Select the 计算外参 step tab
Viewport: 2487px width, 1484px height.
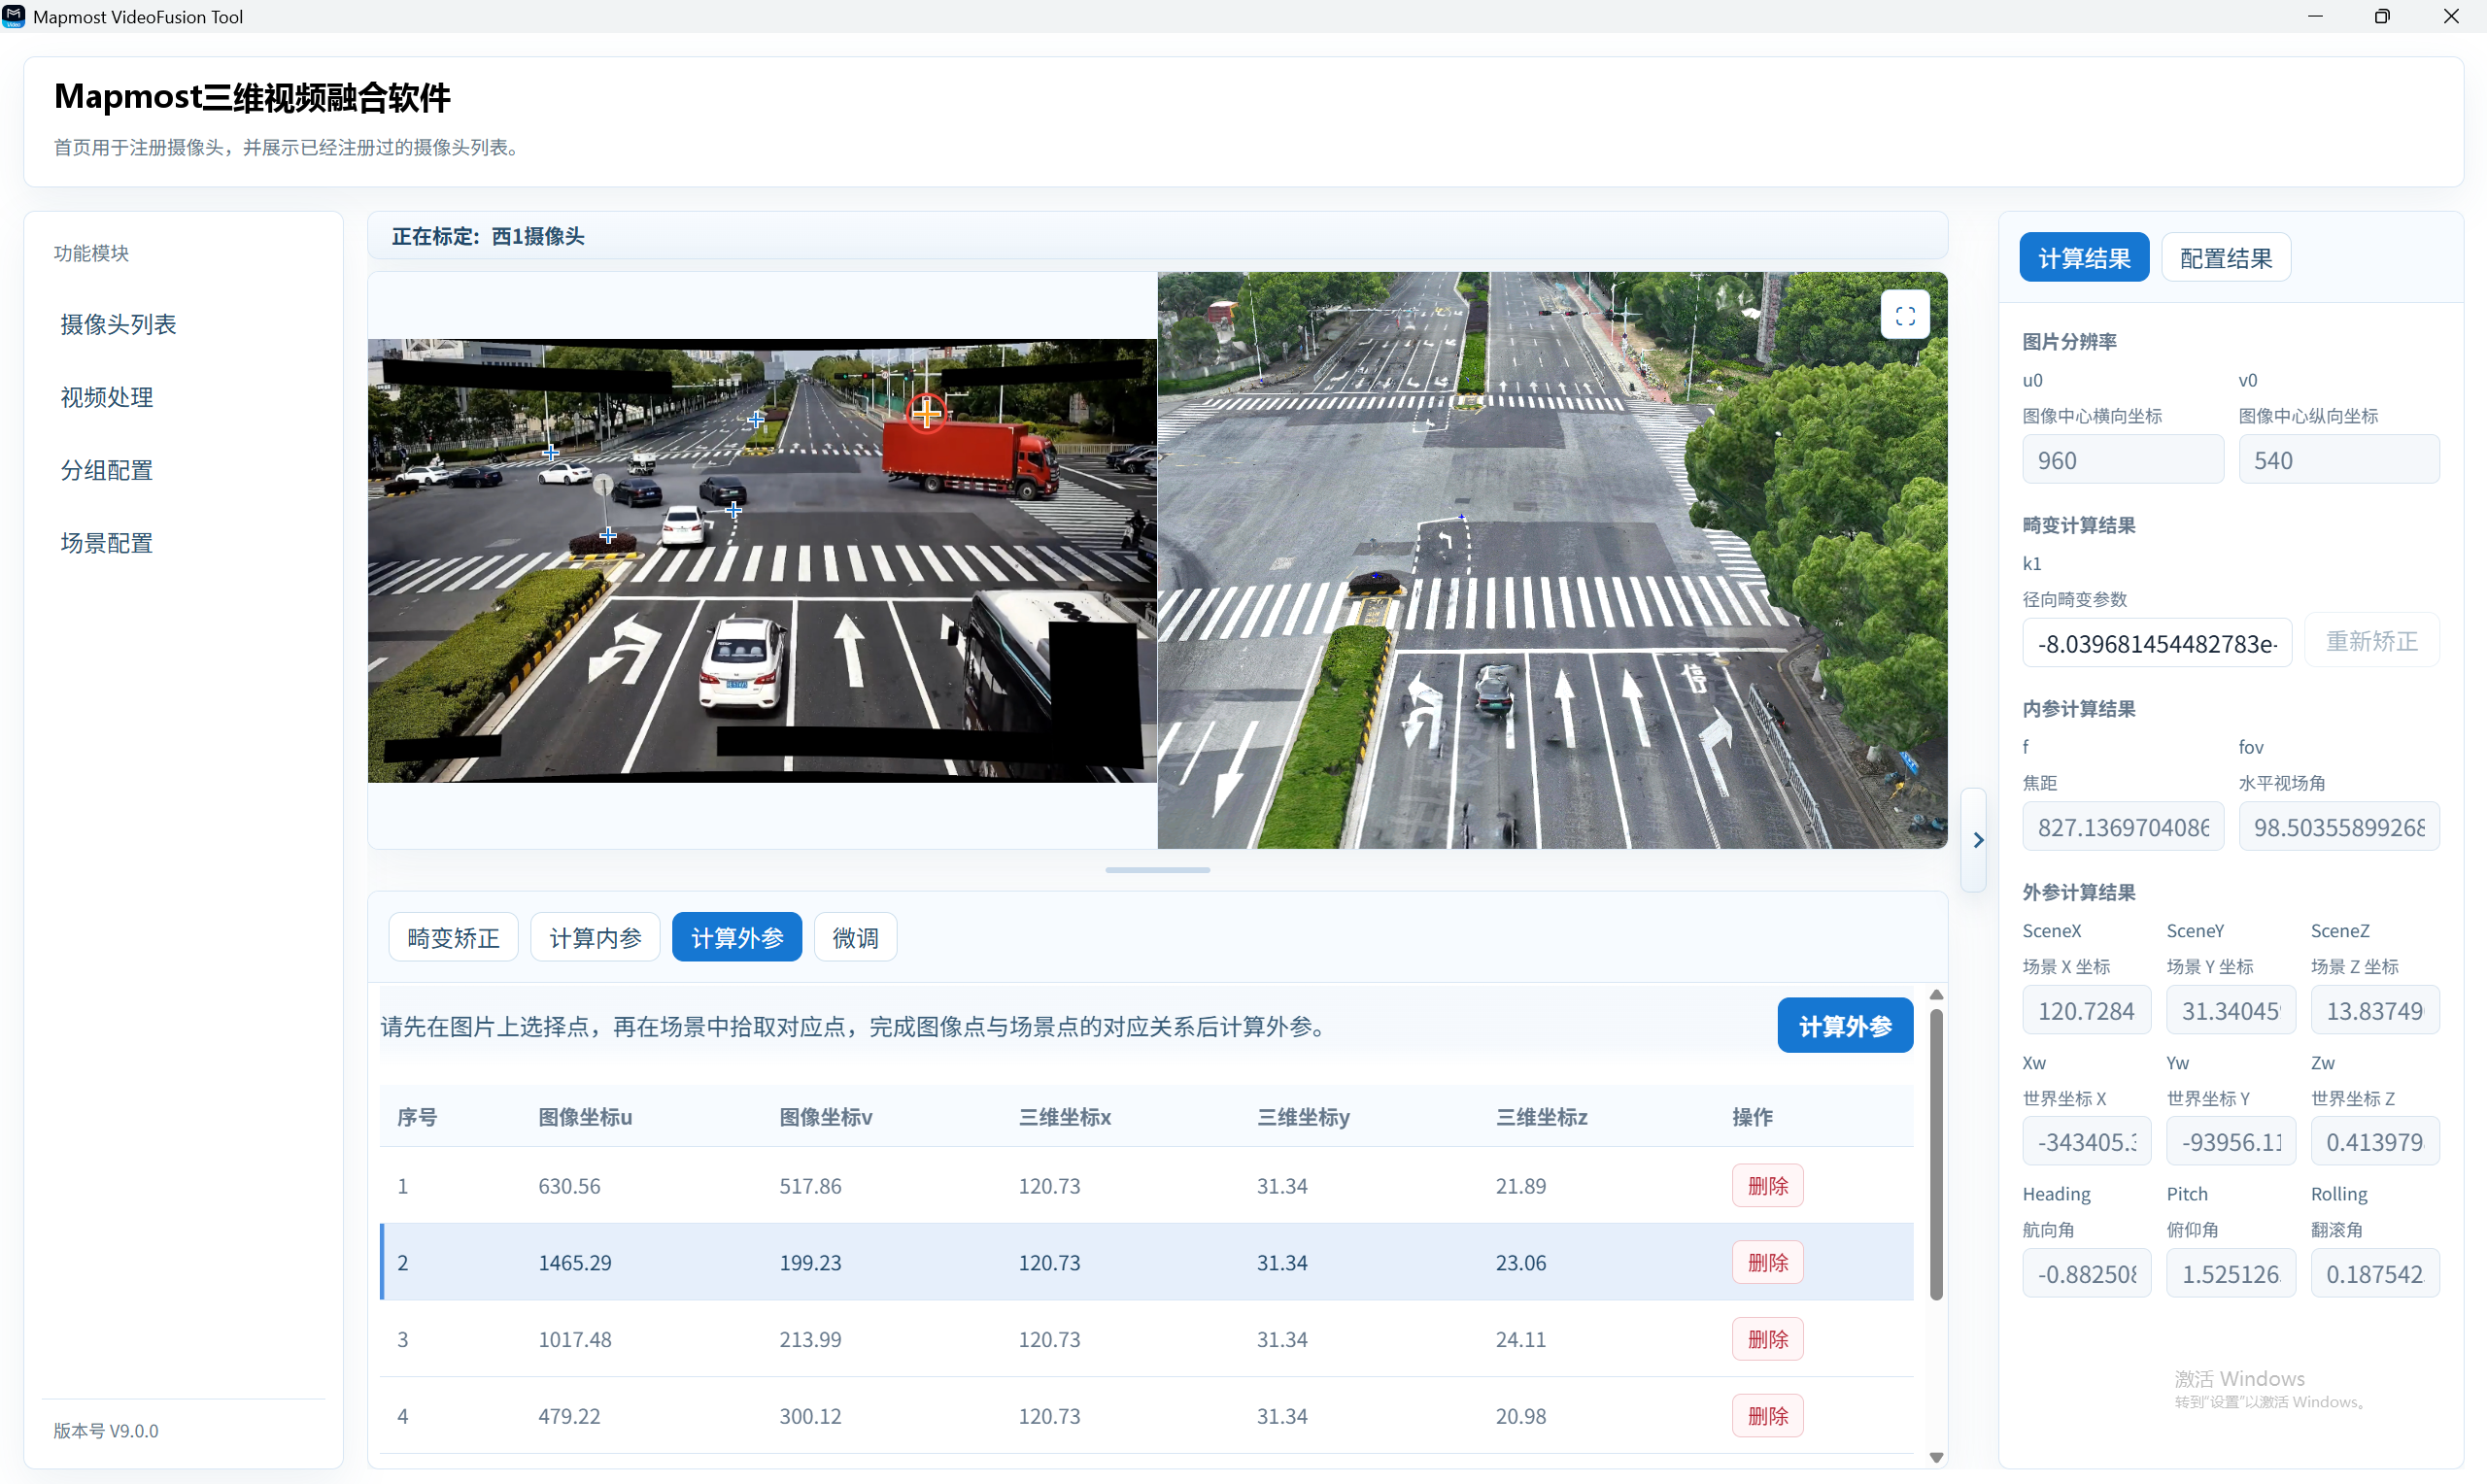pos(737,937)
